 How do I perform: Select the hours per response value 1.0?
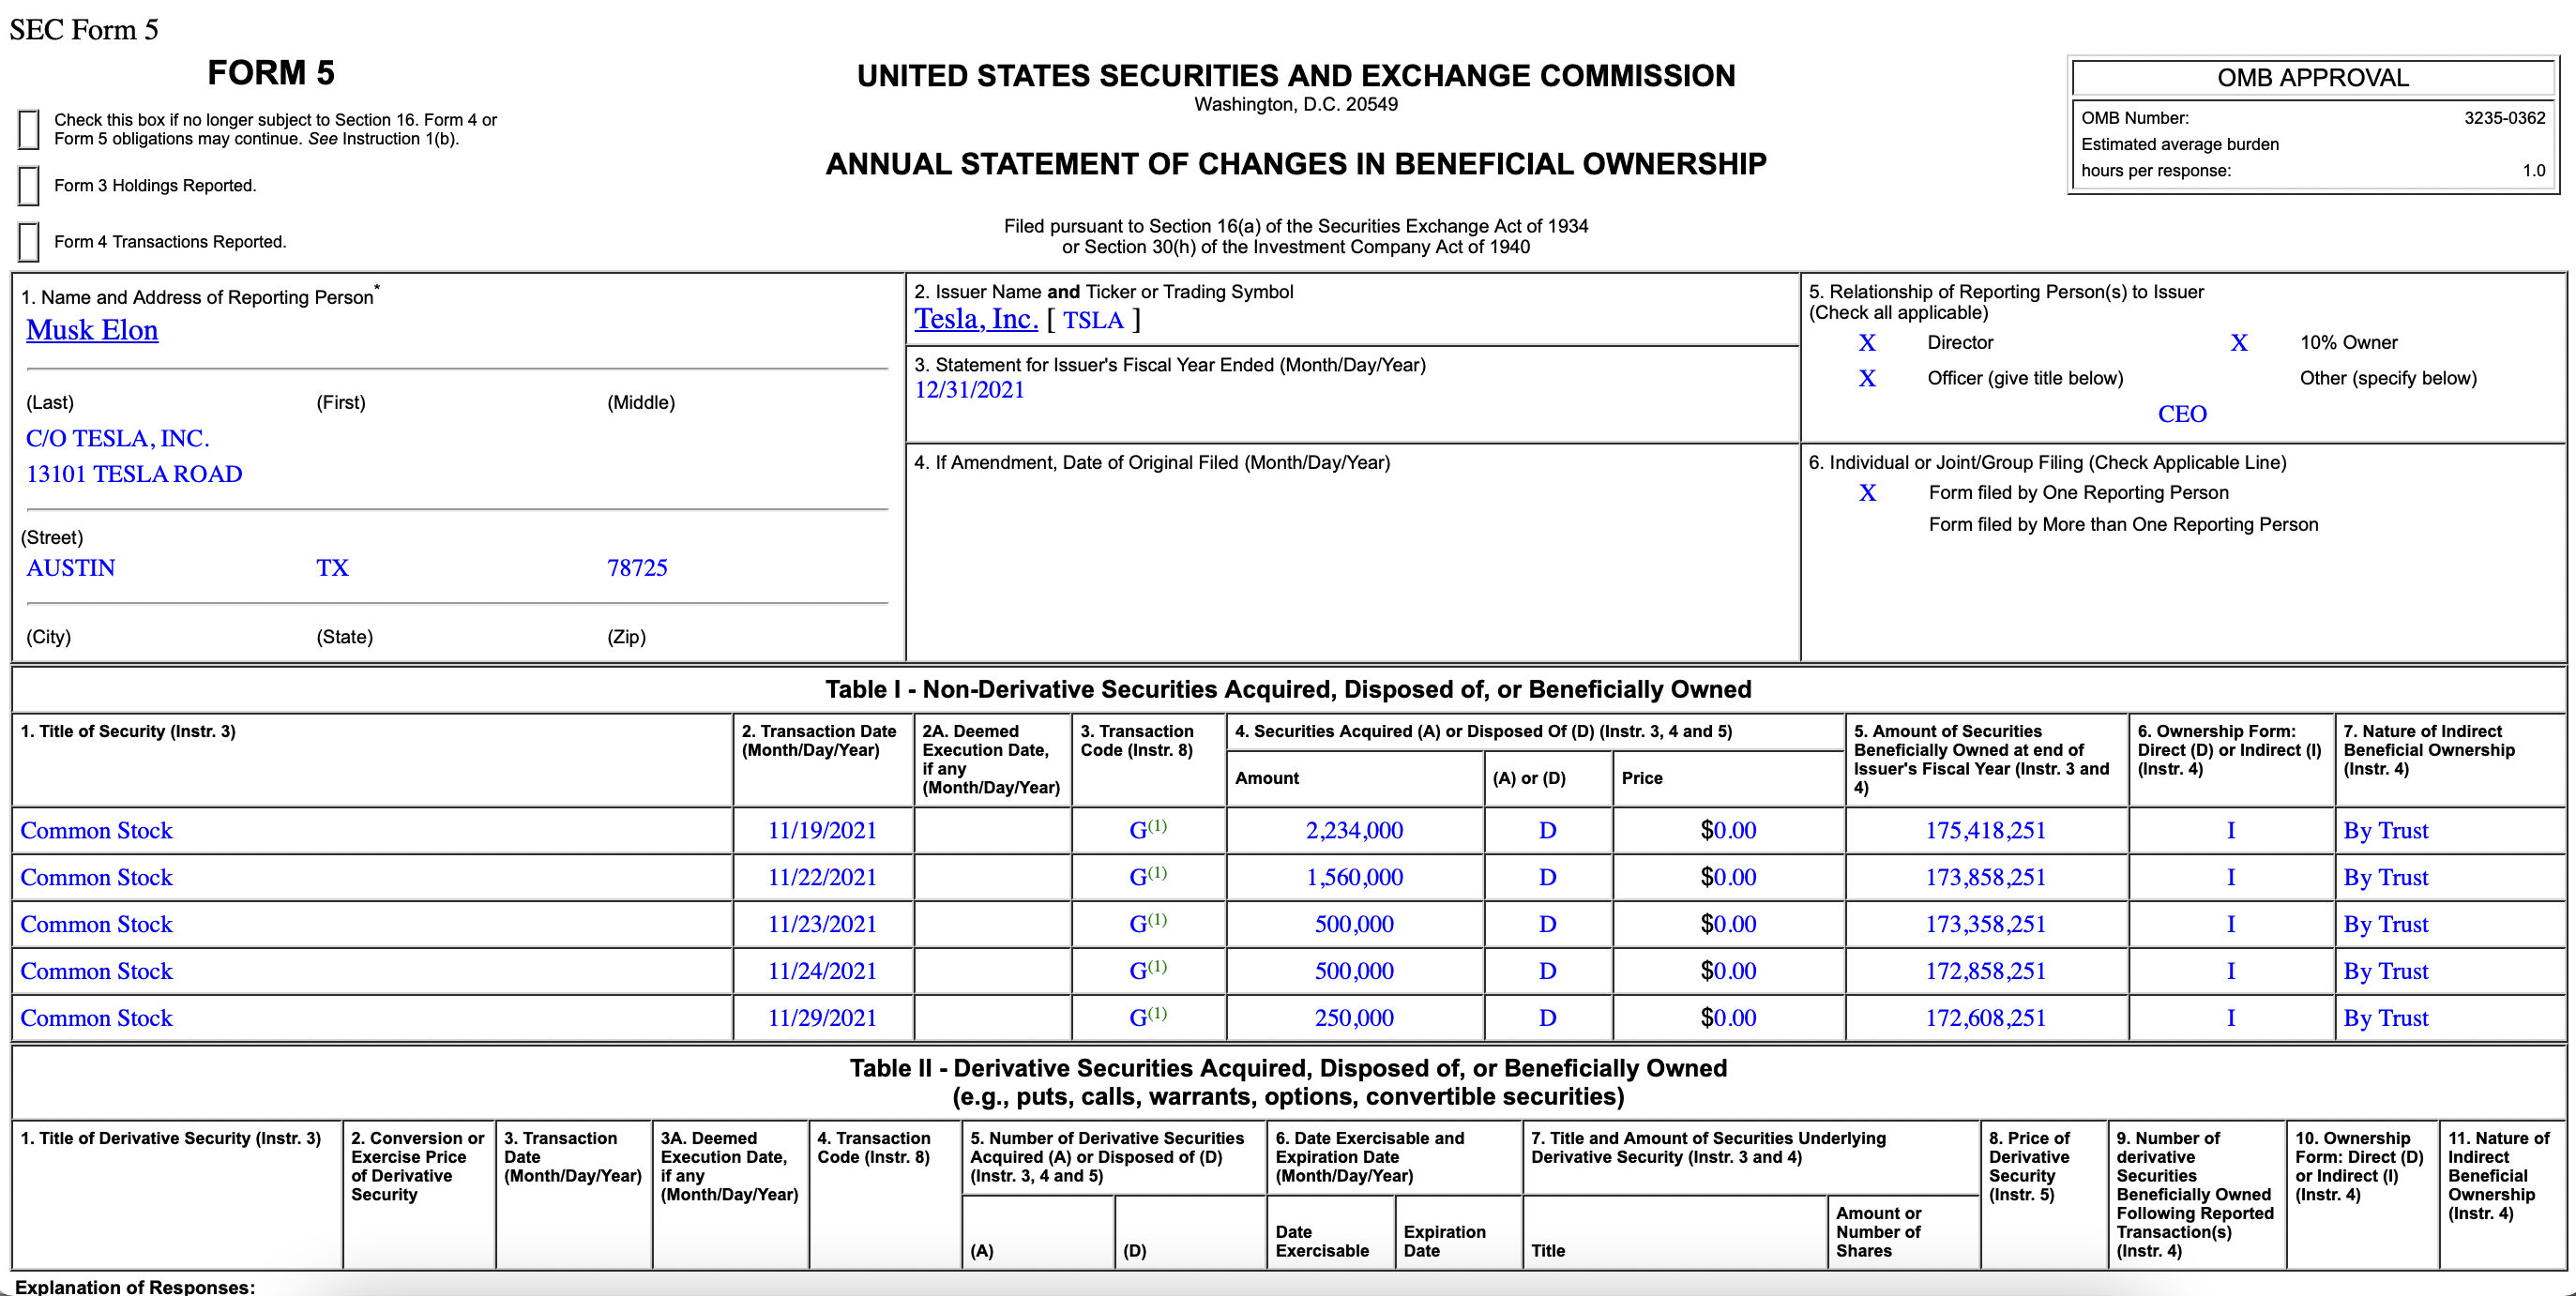tap(2533, 171)
